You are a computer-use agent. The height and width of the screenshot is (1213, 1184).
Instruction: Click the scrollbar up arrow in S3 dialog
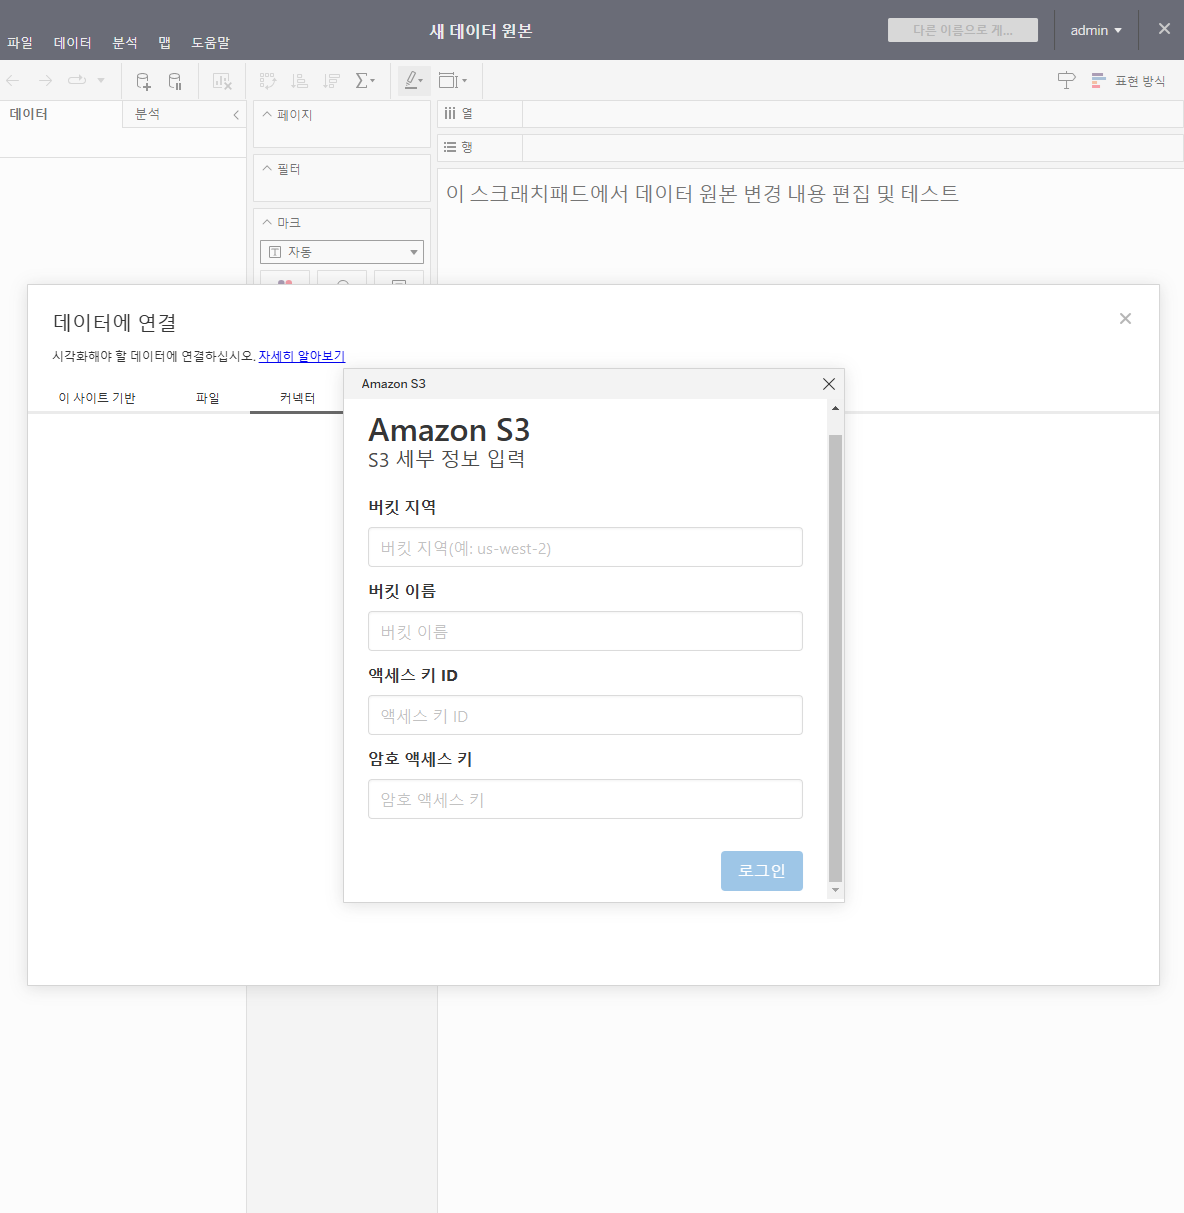coord(836,408)
